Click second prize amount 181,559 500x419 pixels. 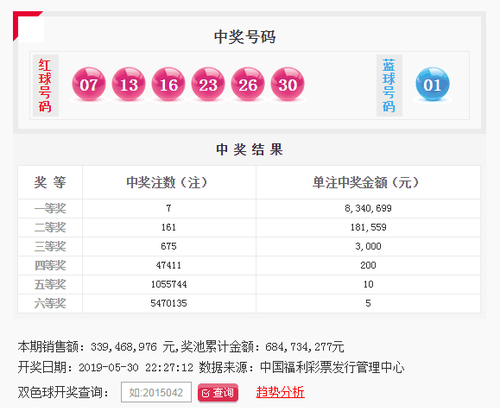[x=368, y=227]
